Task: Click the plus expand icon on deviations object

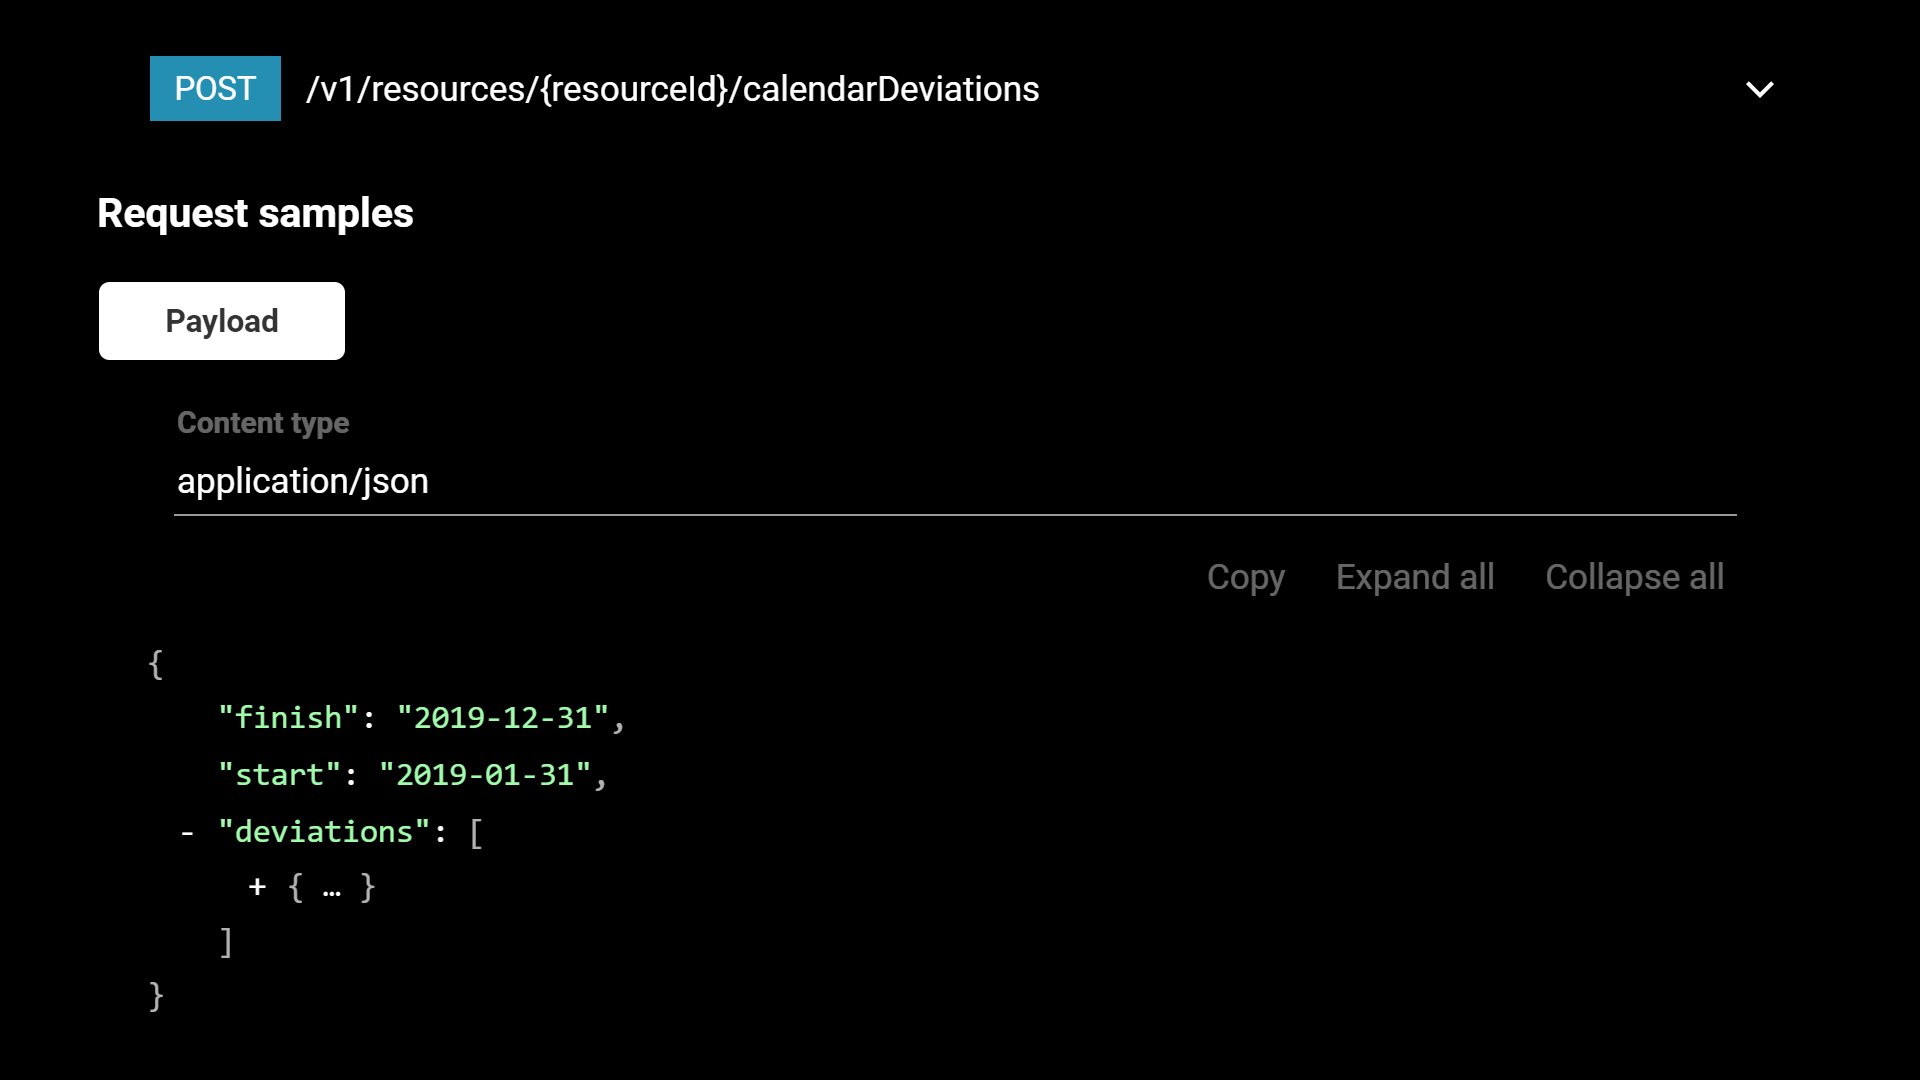Action: point(257,886)
